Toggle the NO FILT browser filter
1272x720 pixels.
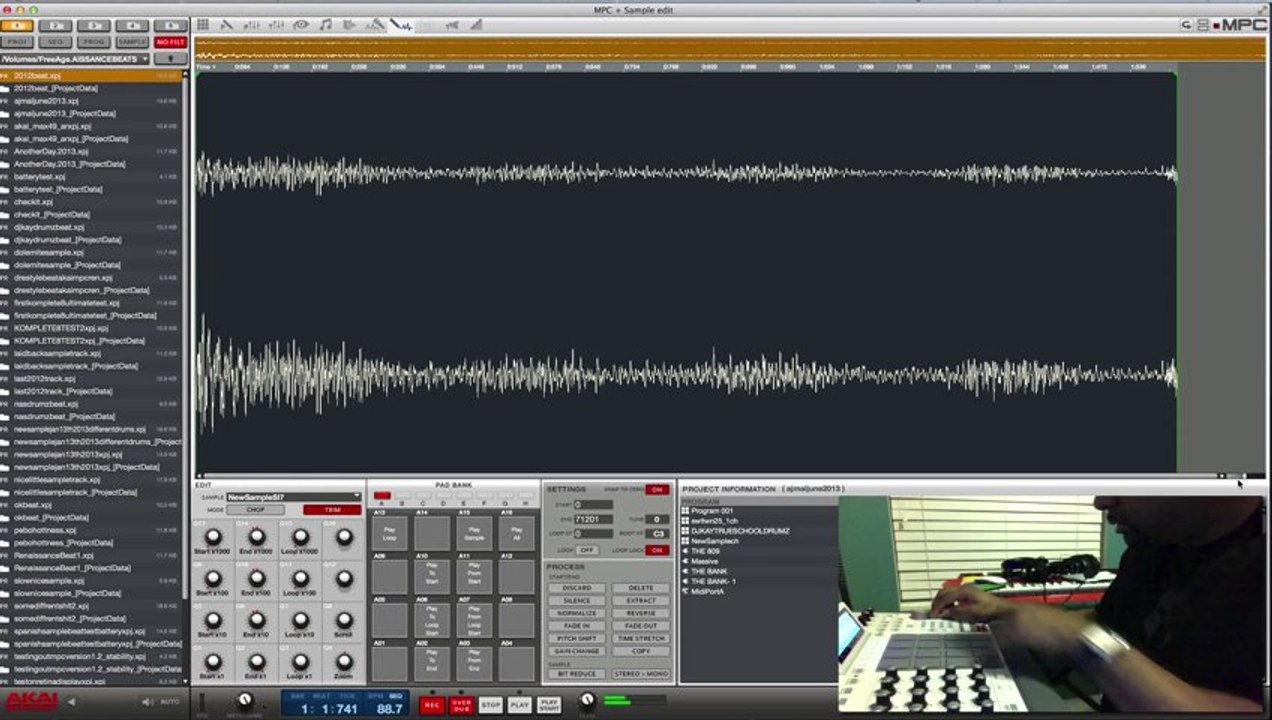click(170, 42)
